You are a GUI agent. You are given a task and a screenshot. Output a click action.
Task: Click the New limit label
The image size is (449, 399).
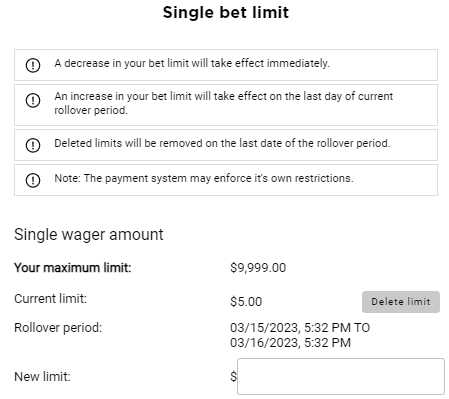tap(42, 377)
